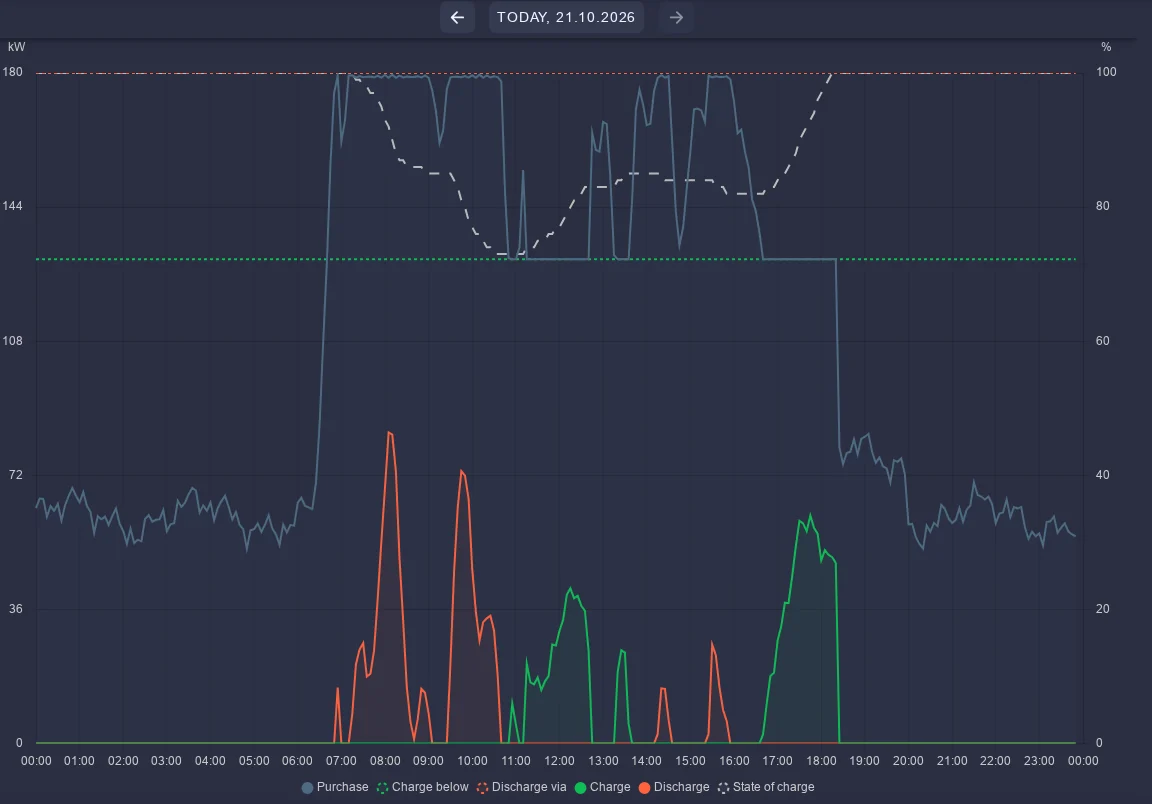Click the 40 percent right-axis label

pos(1103,475)
